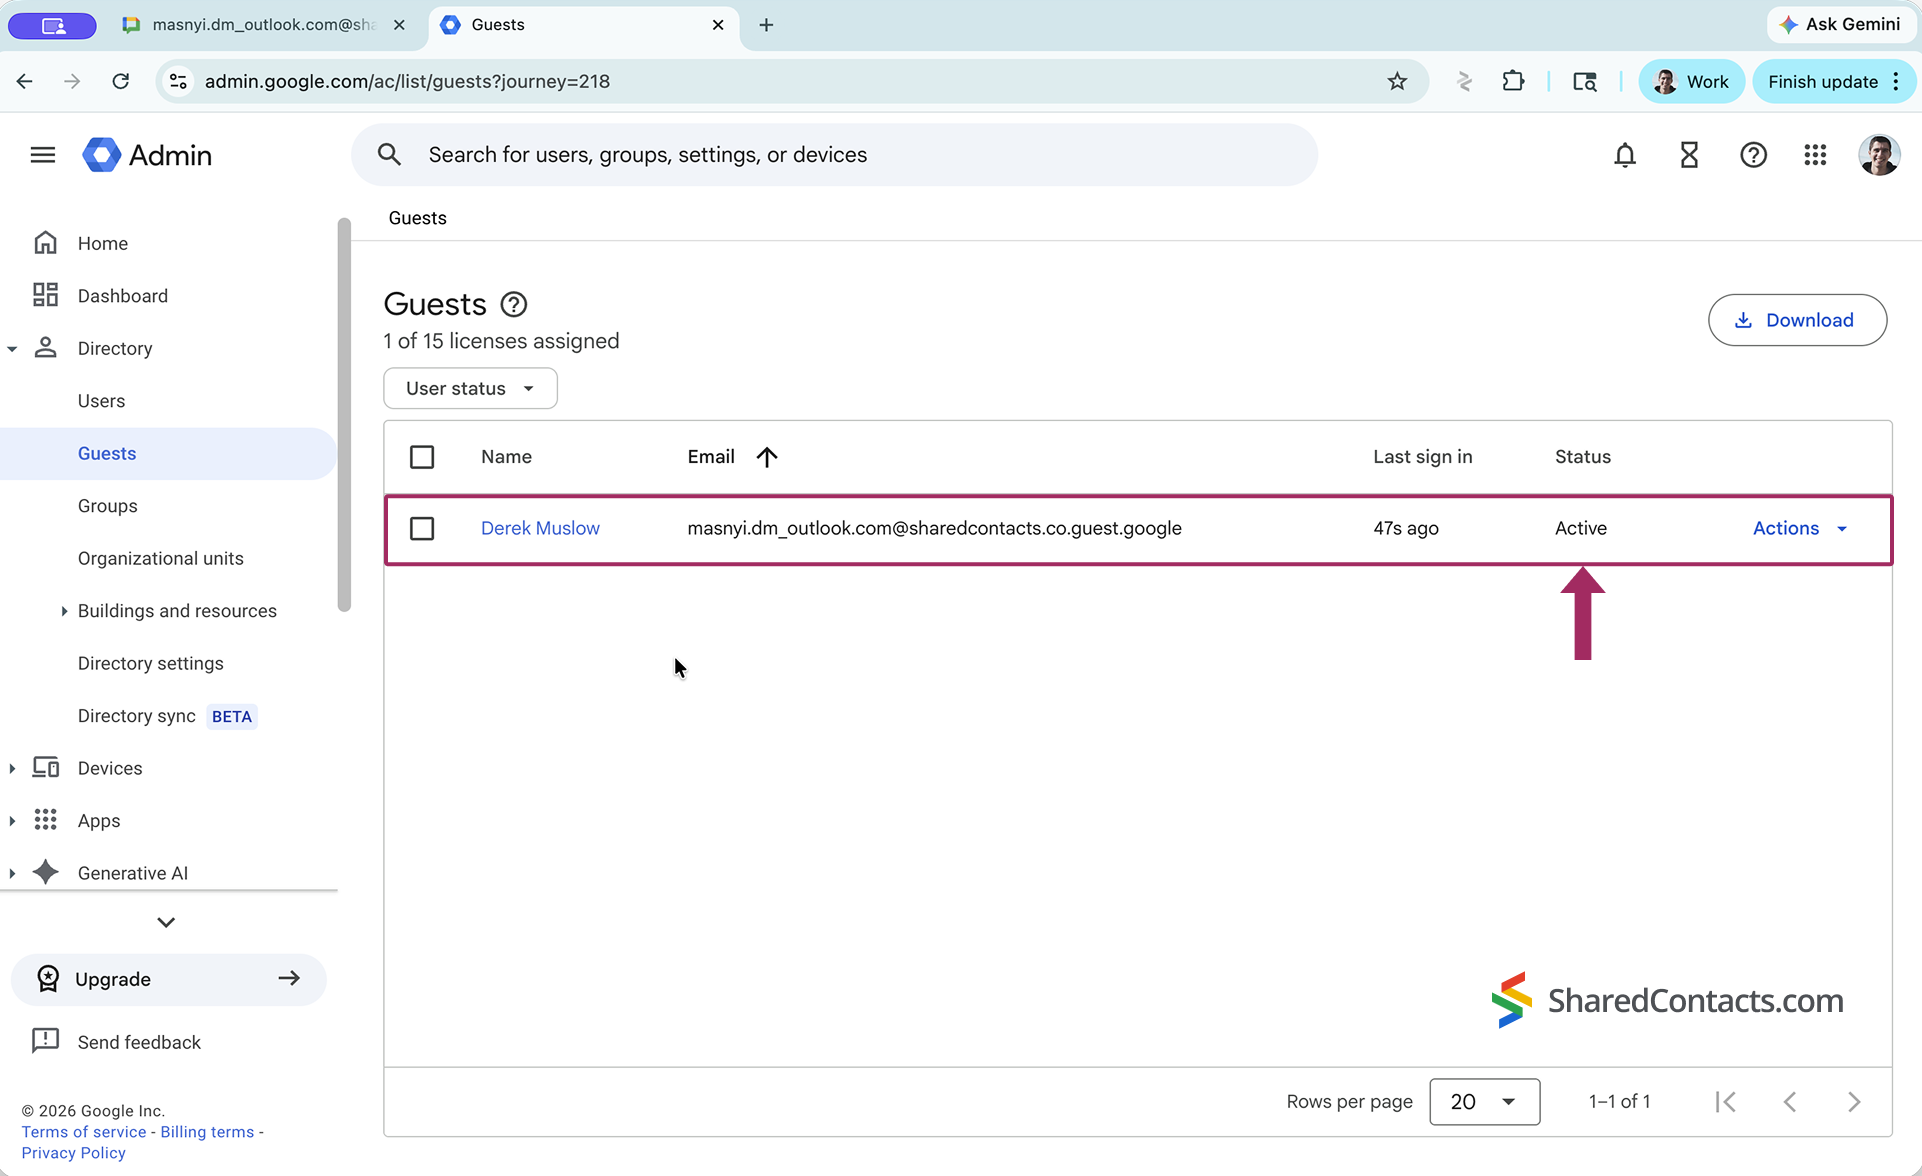Open the User status filter dropdown

point(470,388)
